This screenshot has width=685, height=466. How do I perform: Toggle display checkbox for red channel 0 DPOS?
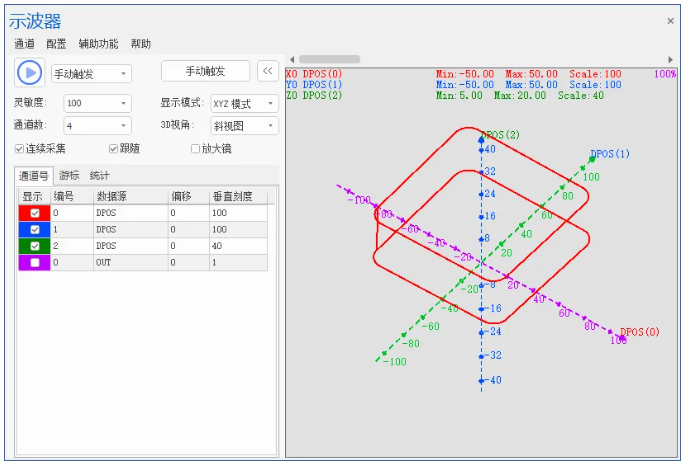(35, 213)
